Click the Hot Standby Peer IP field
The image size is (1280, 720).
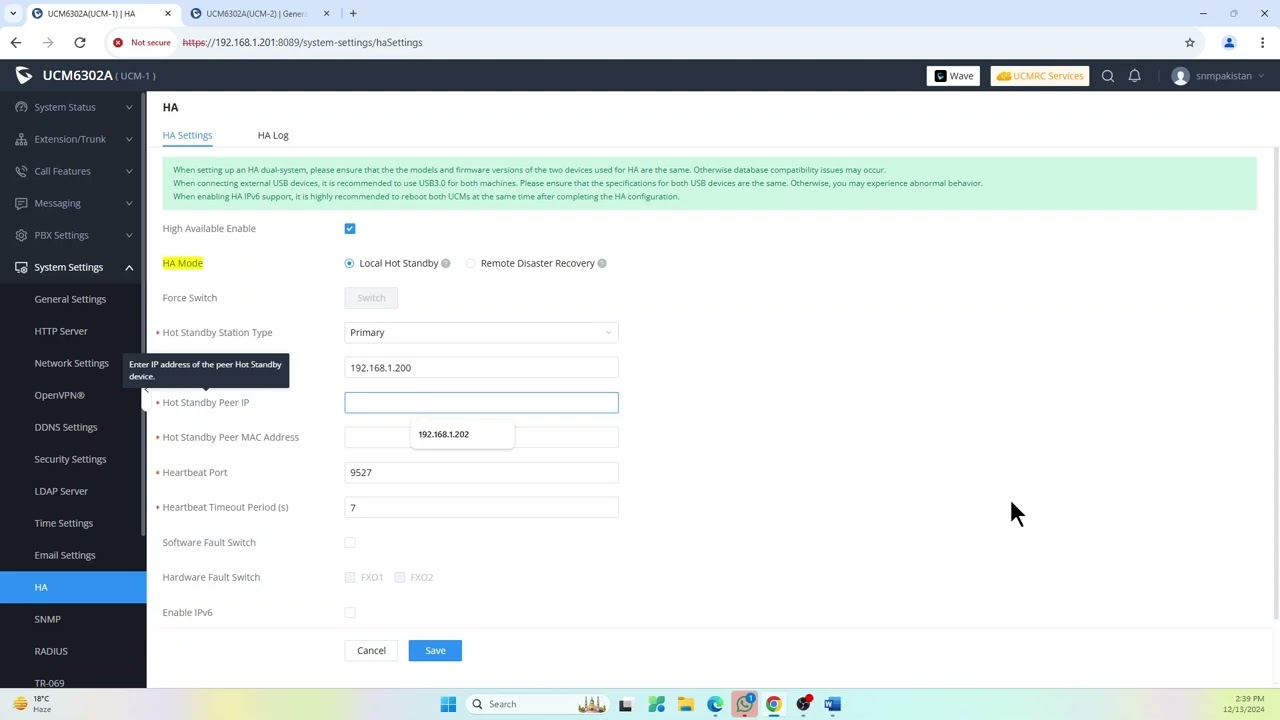[x=481, y=402]
